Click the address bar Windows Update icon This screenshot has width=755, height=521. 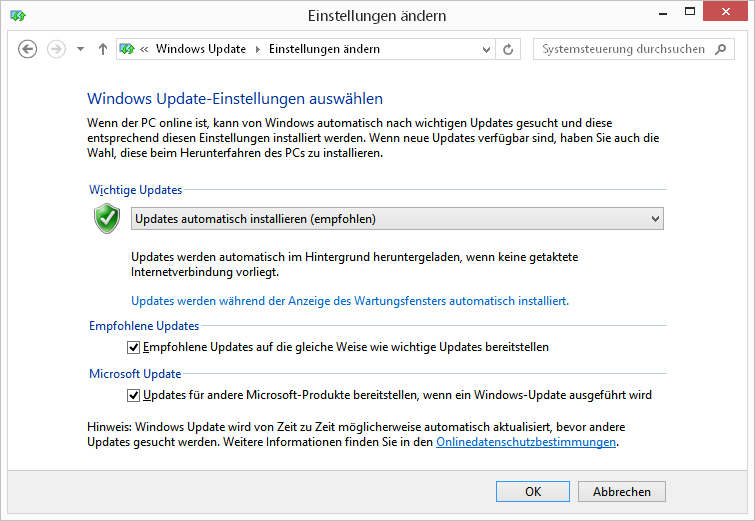coord(127,49)
